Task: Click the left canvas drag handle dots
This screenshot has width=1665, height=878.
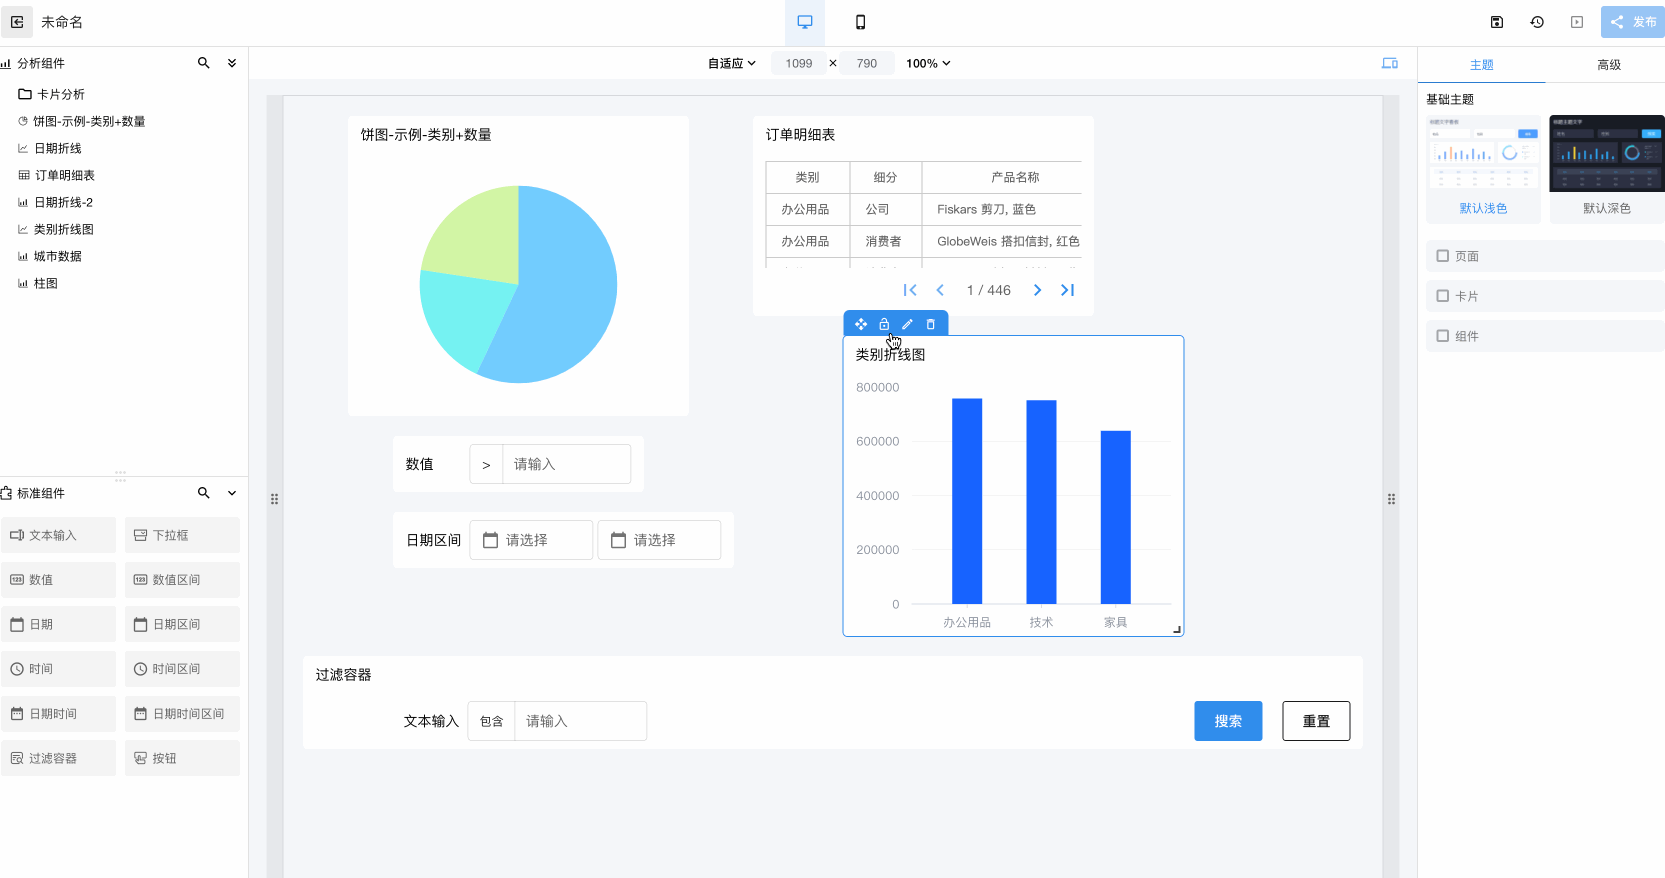Action: pyautogui.click(x=274, y=499)
